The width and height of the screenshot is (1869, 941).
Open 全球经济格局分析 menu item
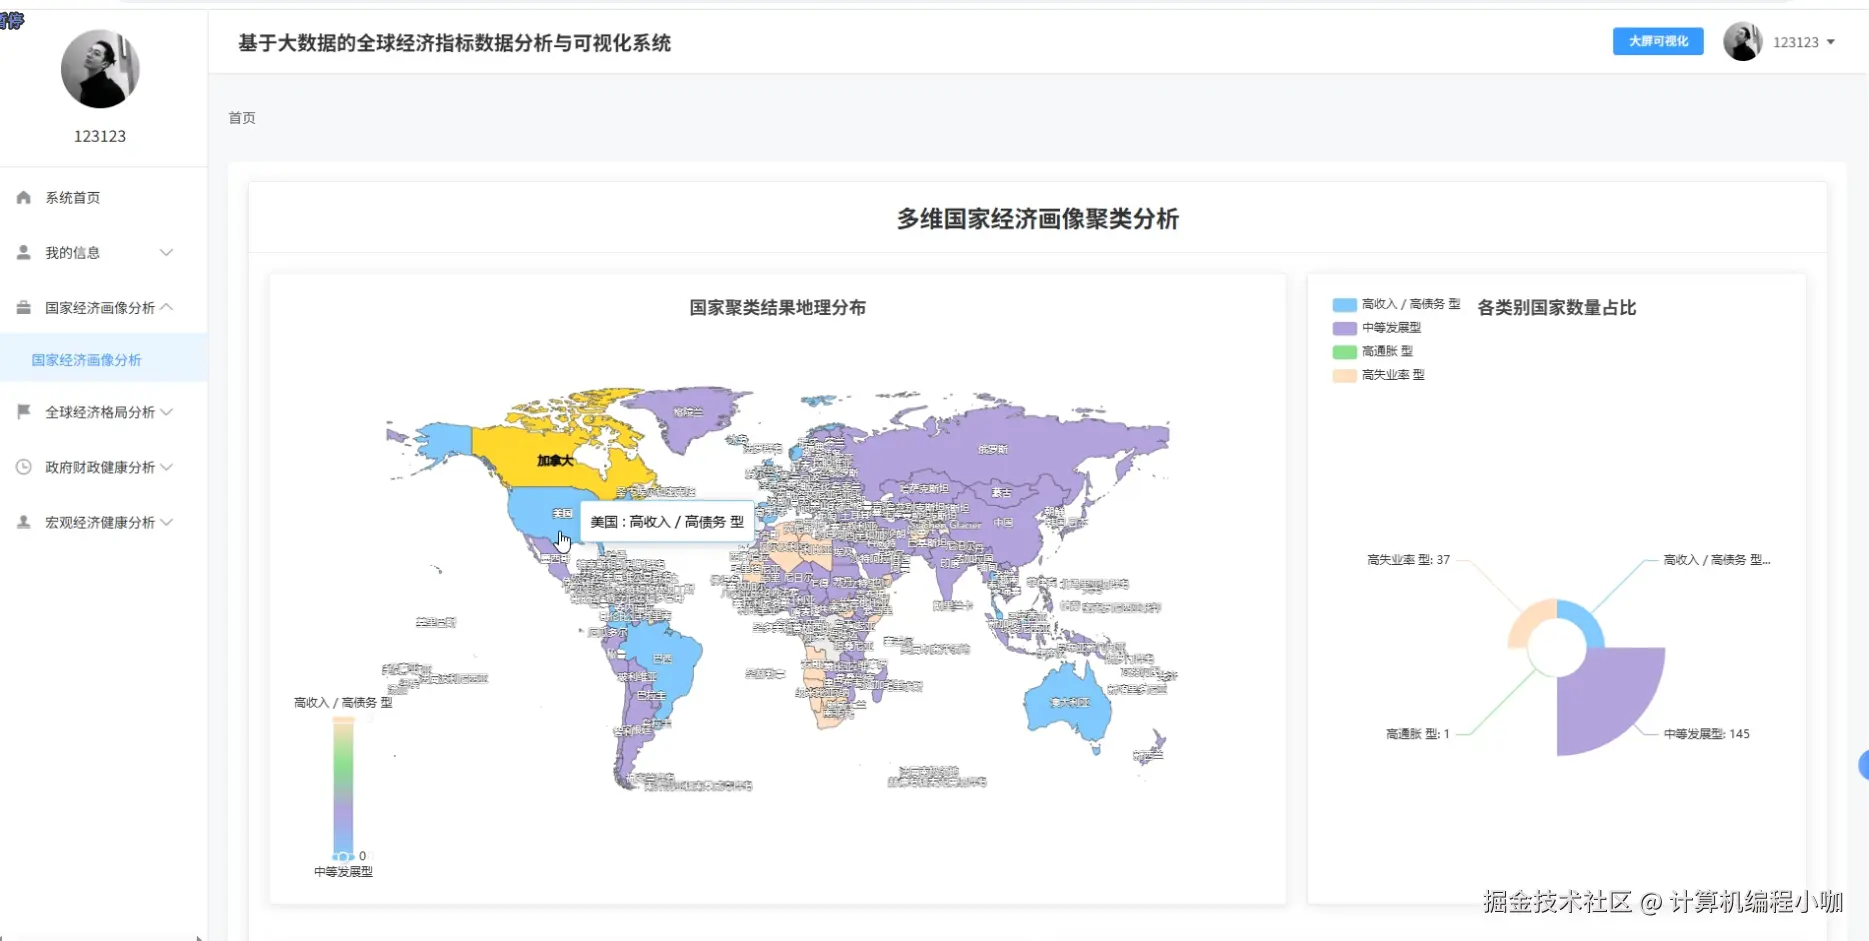coord(104,411)
